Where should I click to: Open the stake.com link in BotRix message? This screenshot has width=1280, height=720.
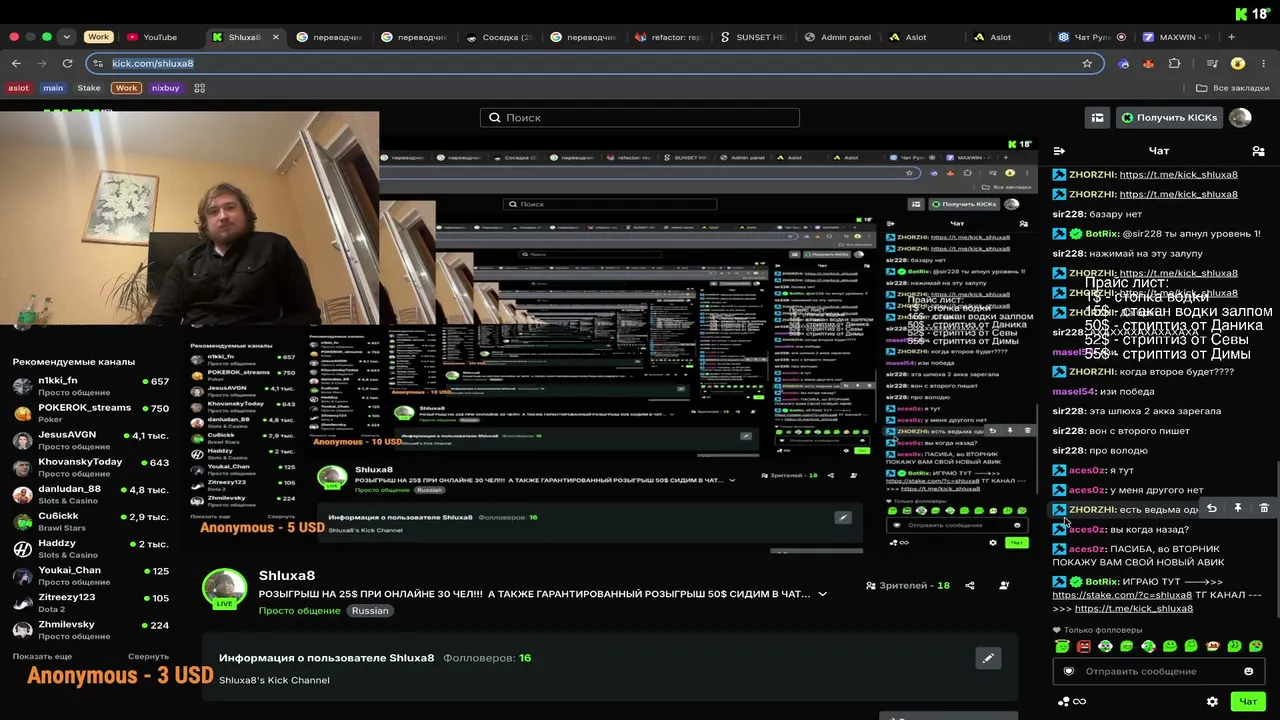click(x=1122, y=595)
